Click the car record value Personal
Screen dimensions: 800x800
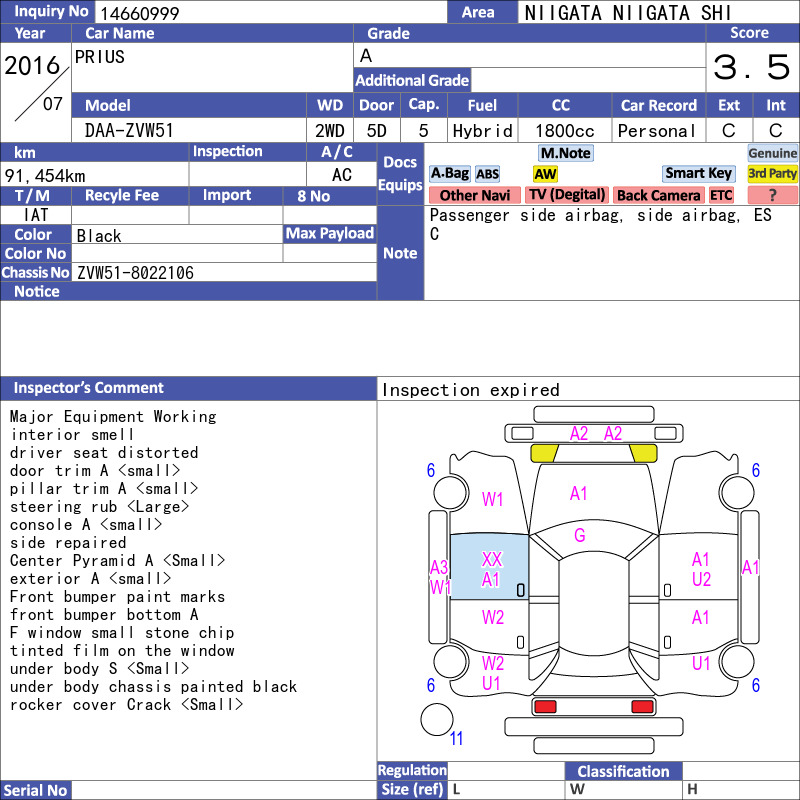[657, 131]
